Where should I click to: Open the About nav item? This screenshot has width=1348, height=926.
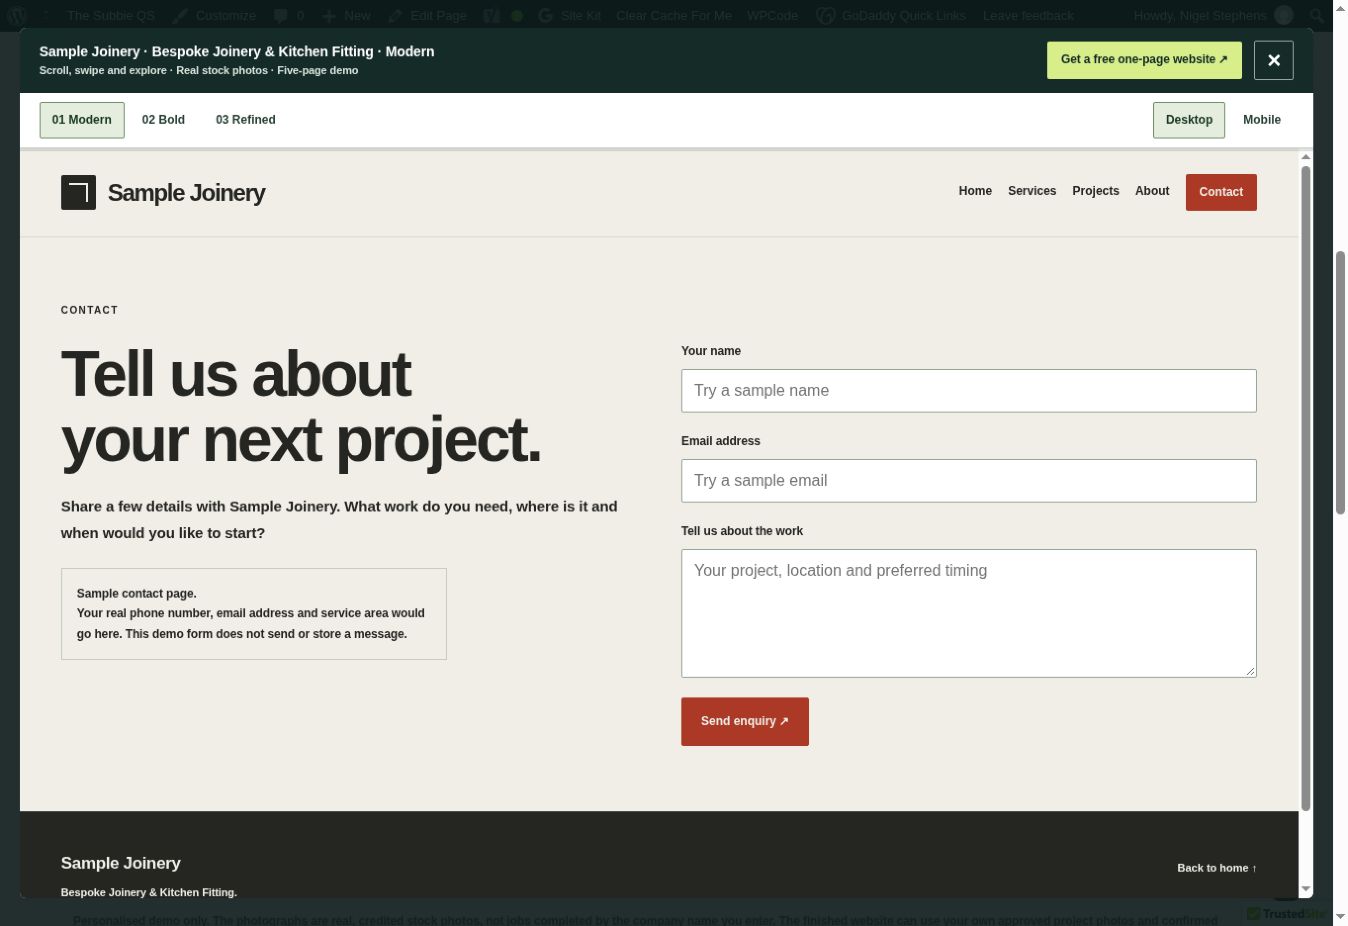(1152, 191)
